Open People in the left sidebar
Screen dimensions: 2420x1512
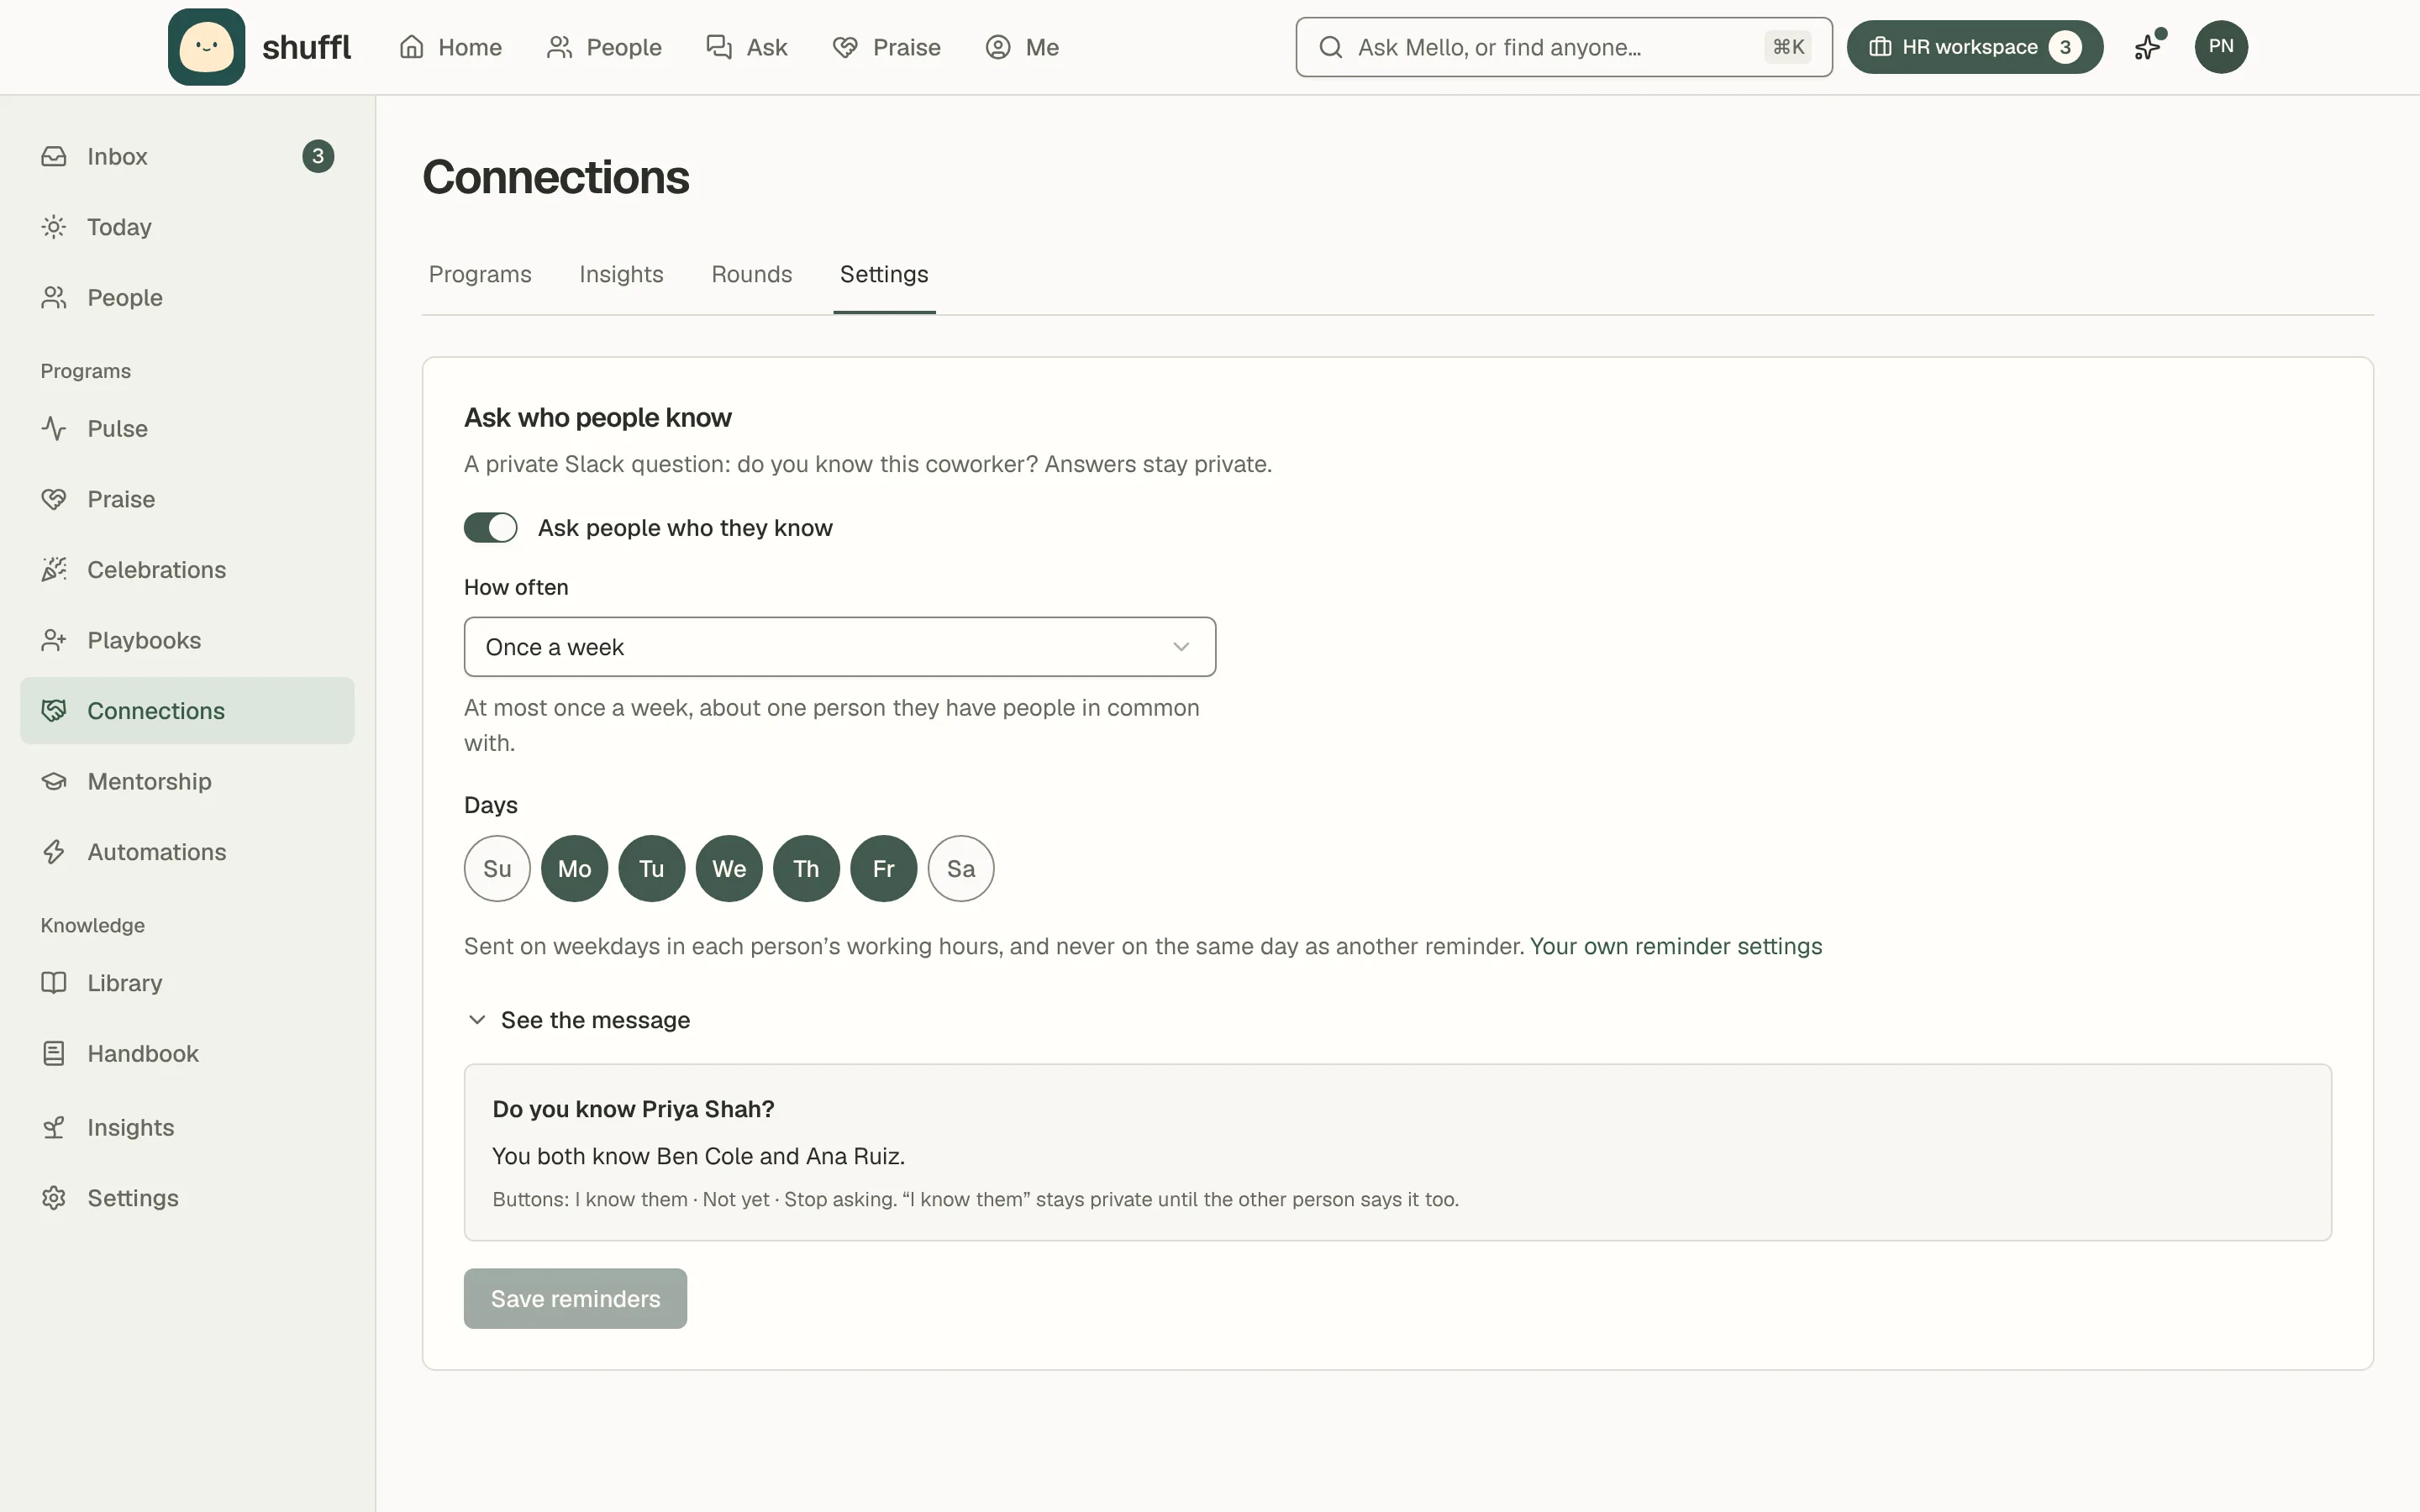click(x=187, y=297)
